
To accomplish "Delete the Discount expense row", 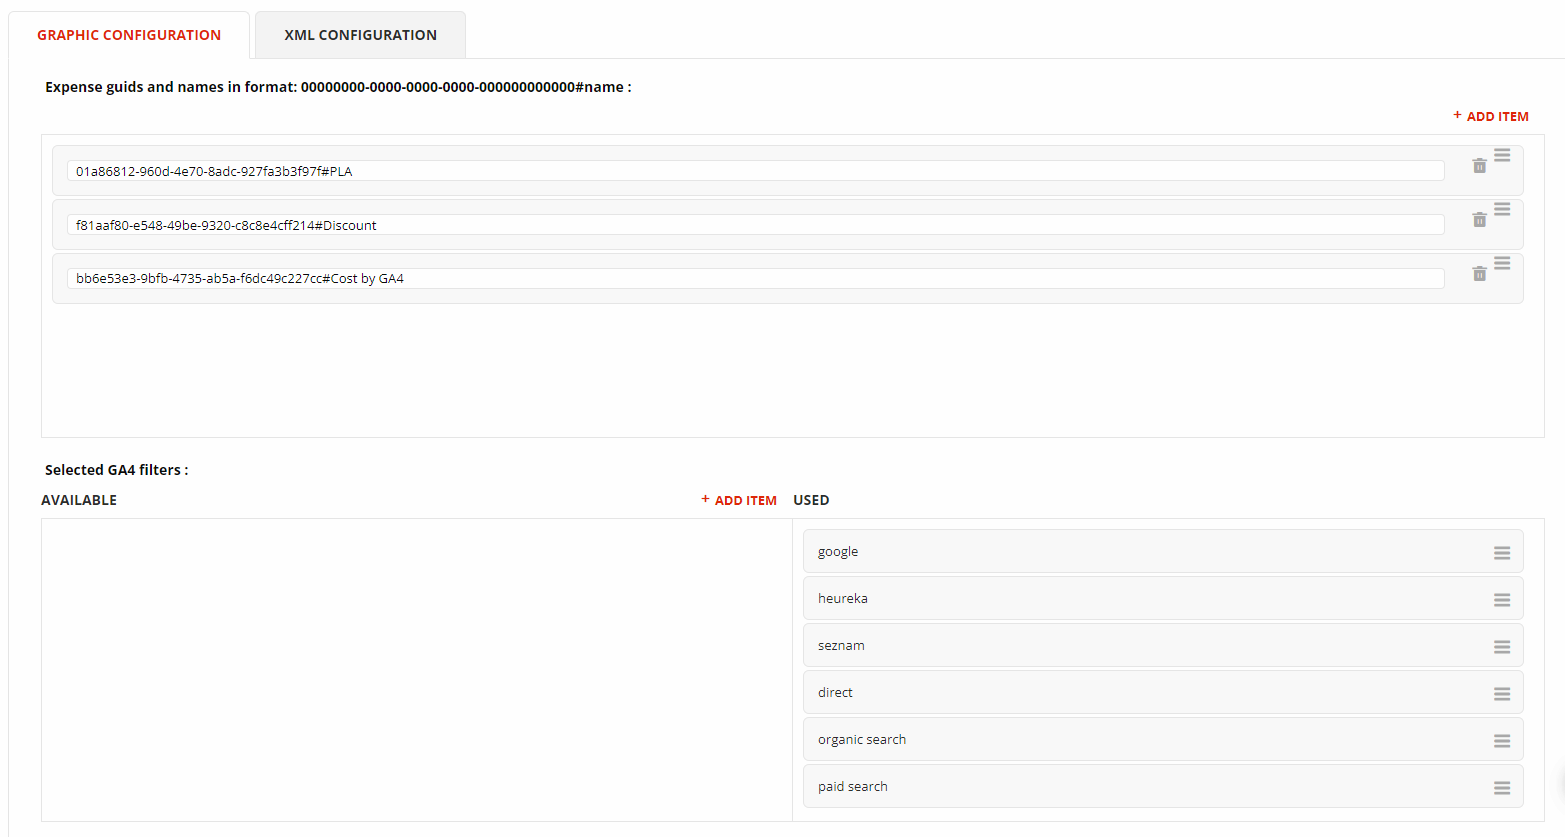I will pos(1479,220).
